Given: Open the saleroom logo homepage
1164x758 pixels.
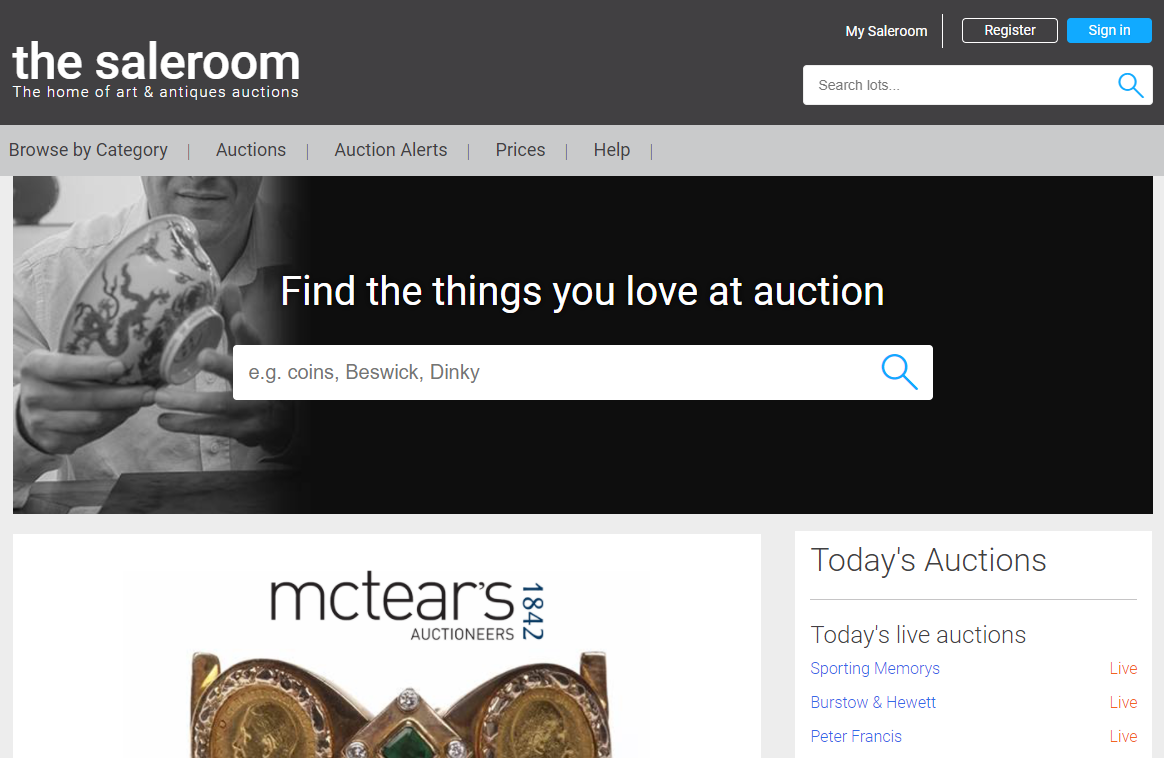Looking at the screenshot, I should point(156,70).
